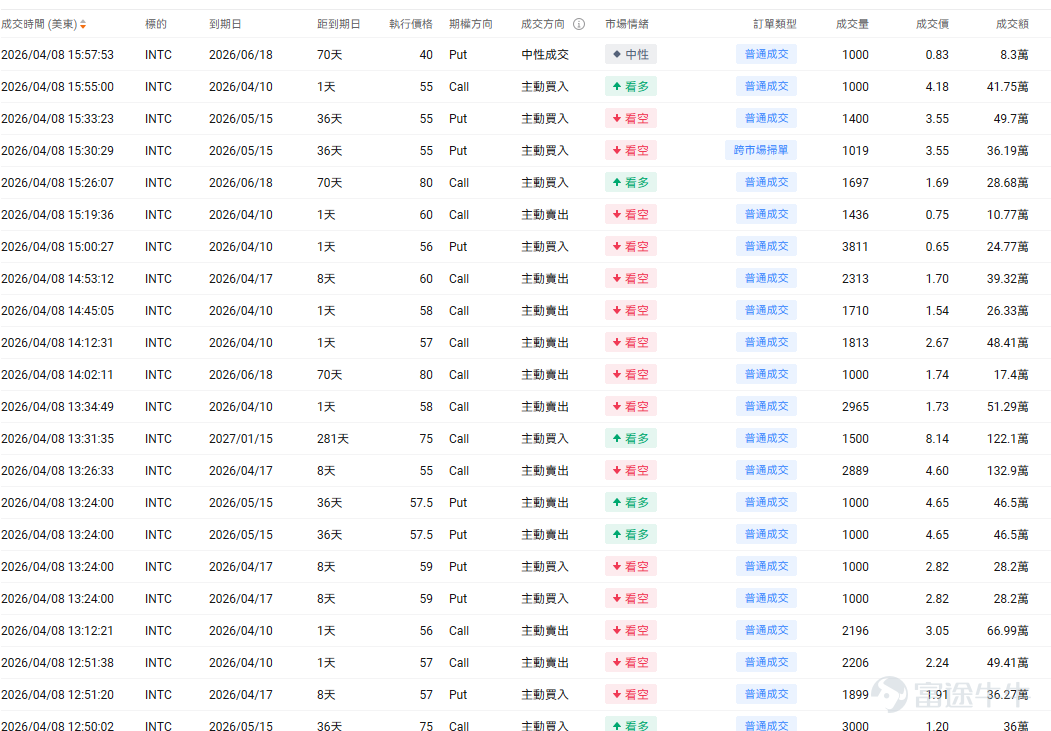The height and width of the screenshot is (731, 1051).
Task: Select volume value 2313
Action: click(x=855, y=279)
